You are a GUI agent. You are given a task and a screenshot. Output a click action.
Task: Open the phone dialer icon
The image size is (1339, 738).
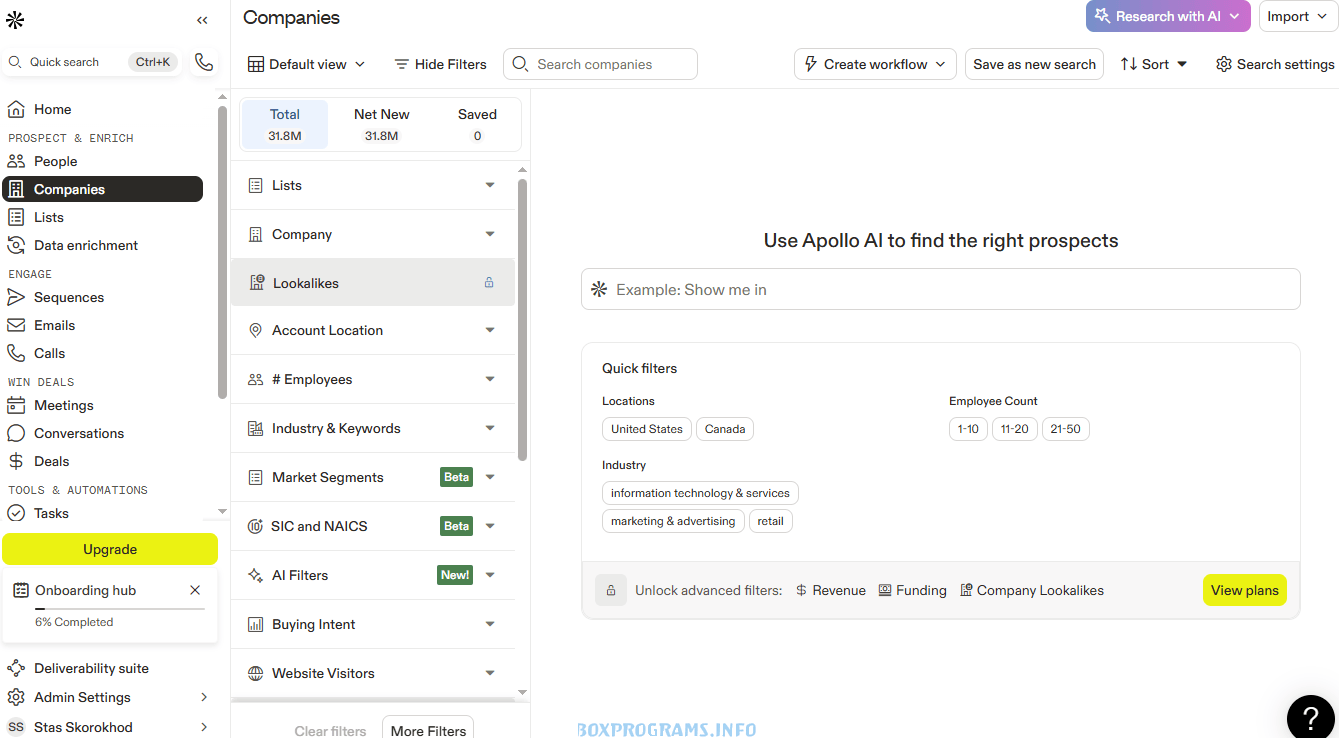tap(204, 62)
